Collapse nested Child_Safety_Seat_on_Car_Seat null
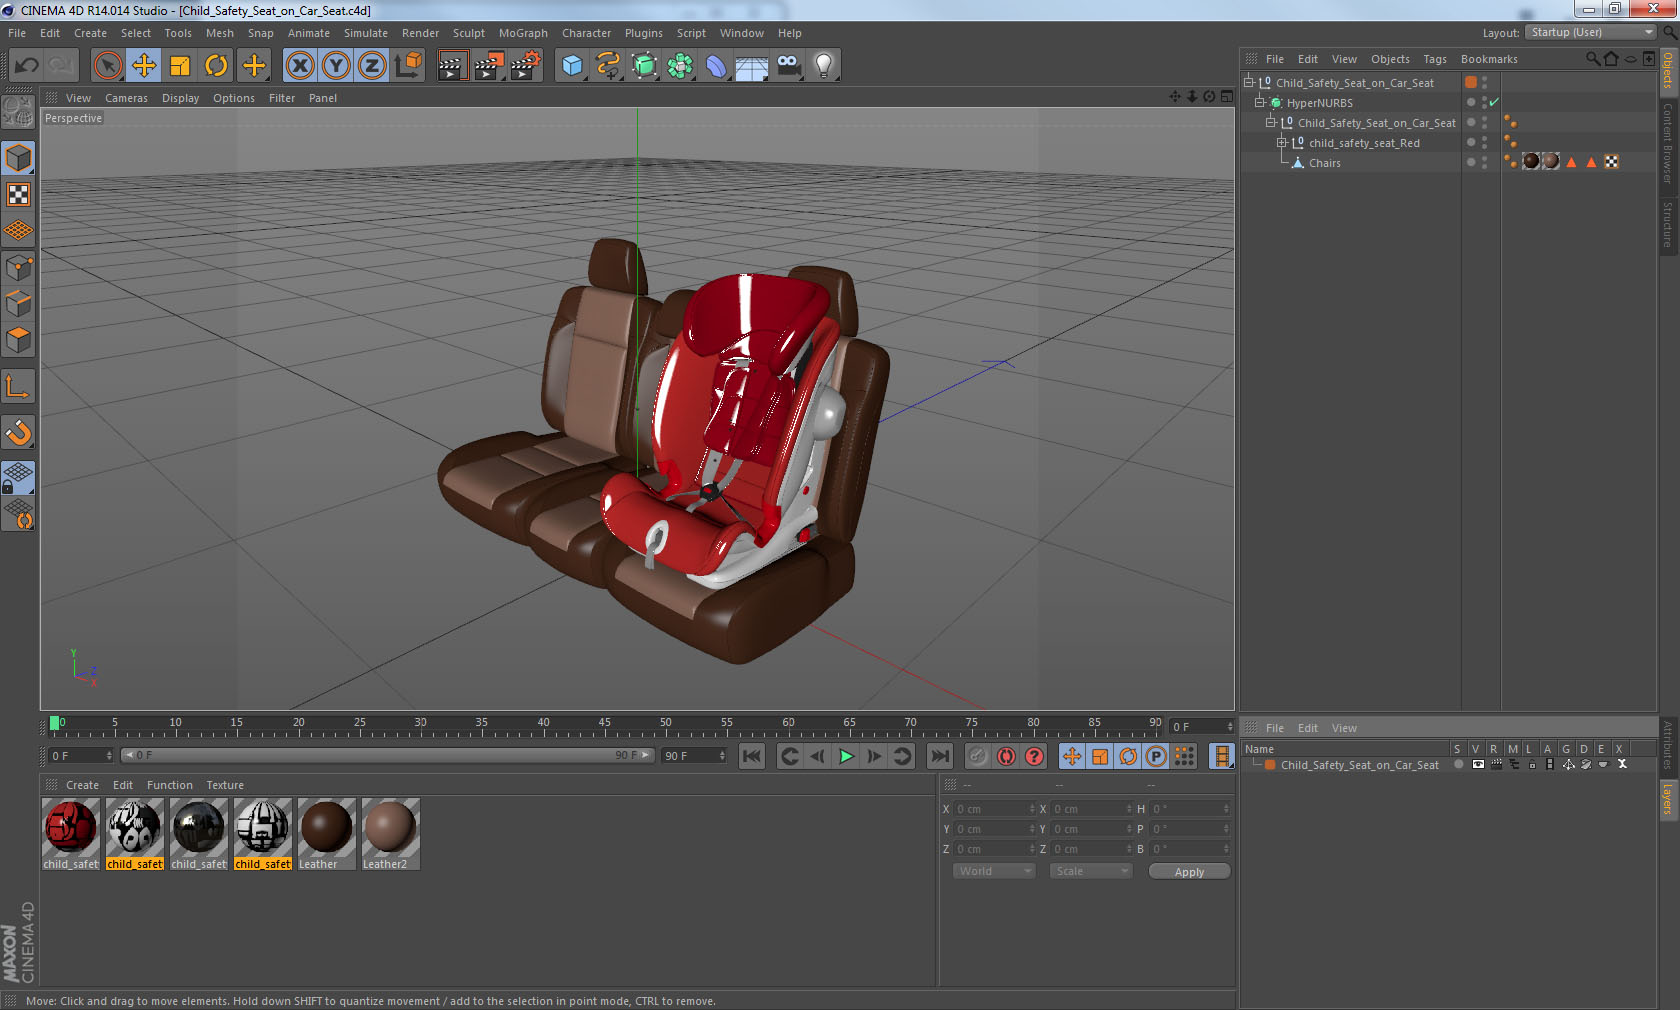This screenshot has height=1010, width=1680. coord(1271,123)
